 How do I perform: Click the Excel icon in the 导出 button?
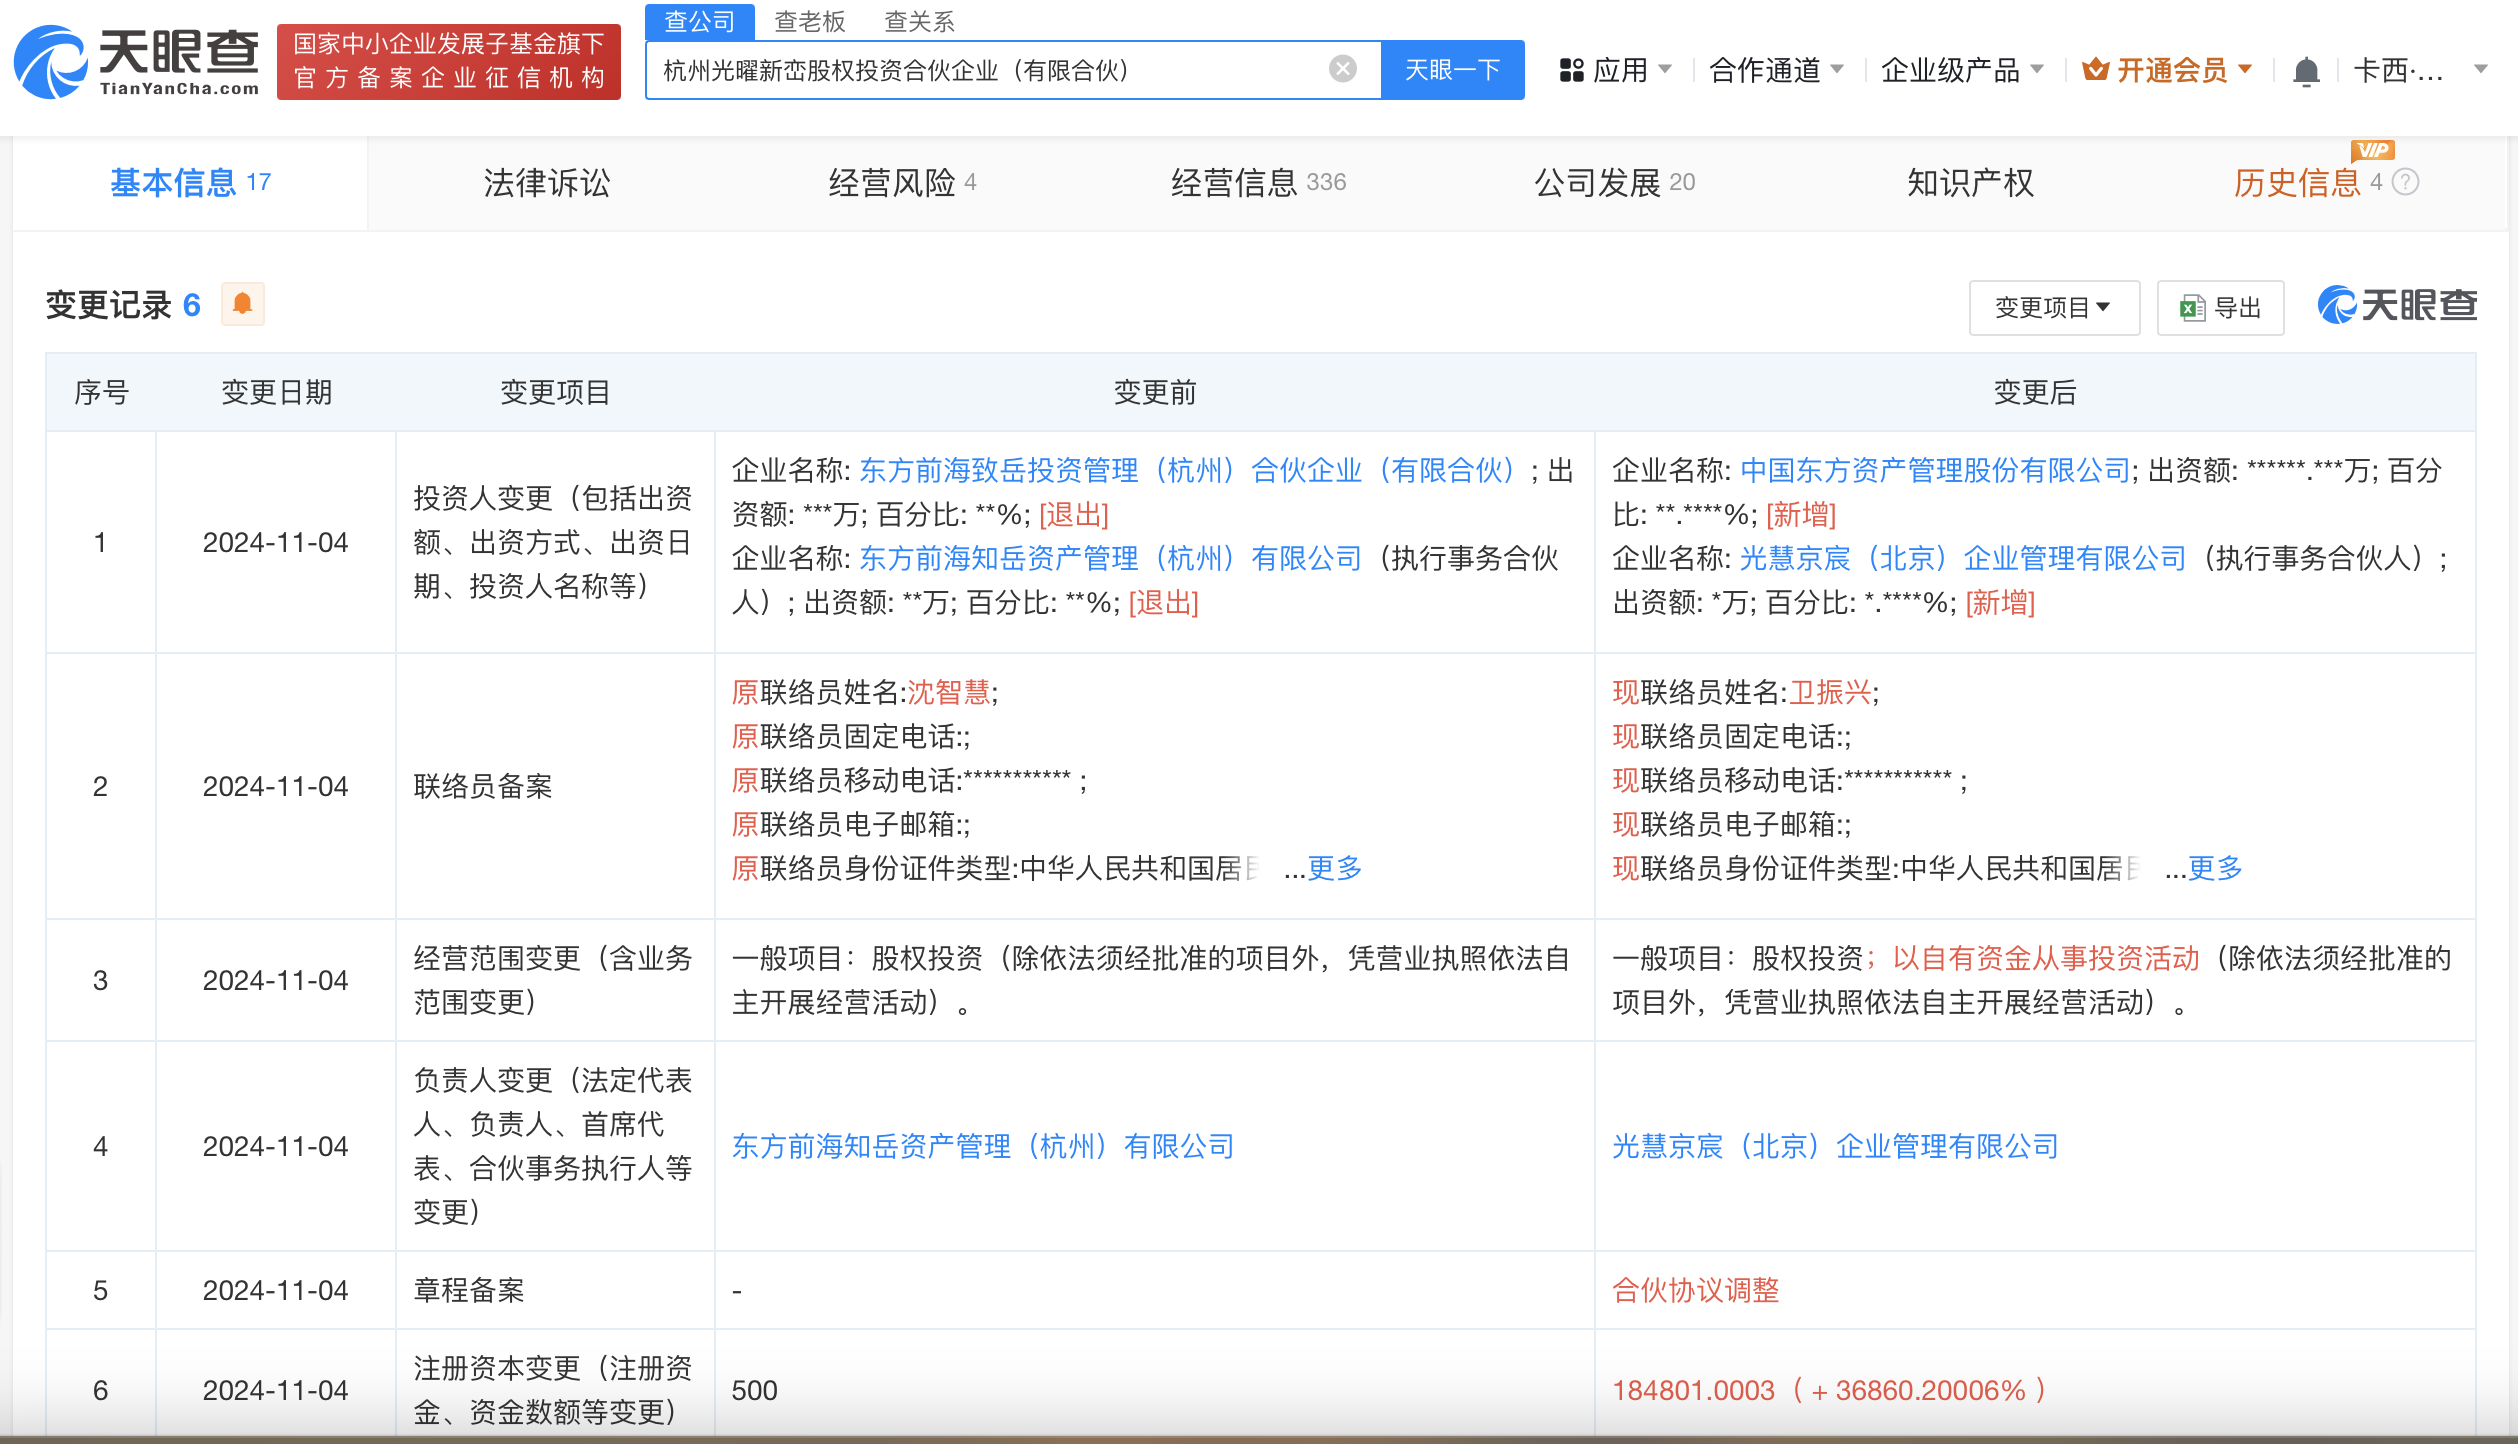[2192, 308]
